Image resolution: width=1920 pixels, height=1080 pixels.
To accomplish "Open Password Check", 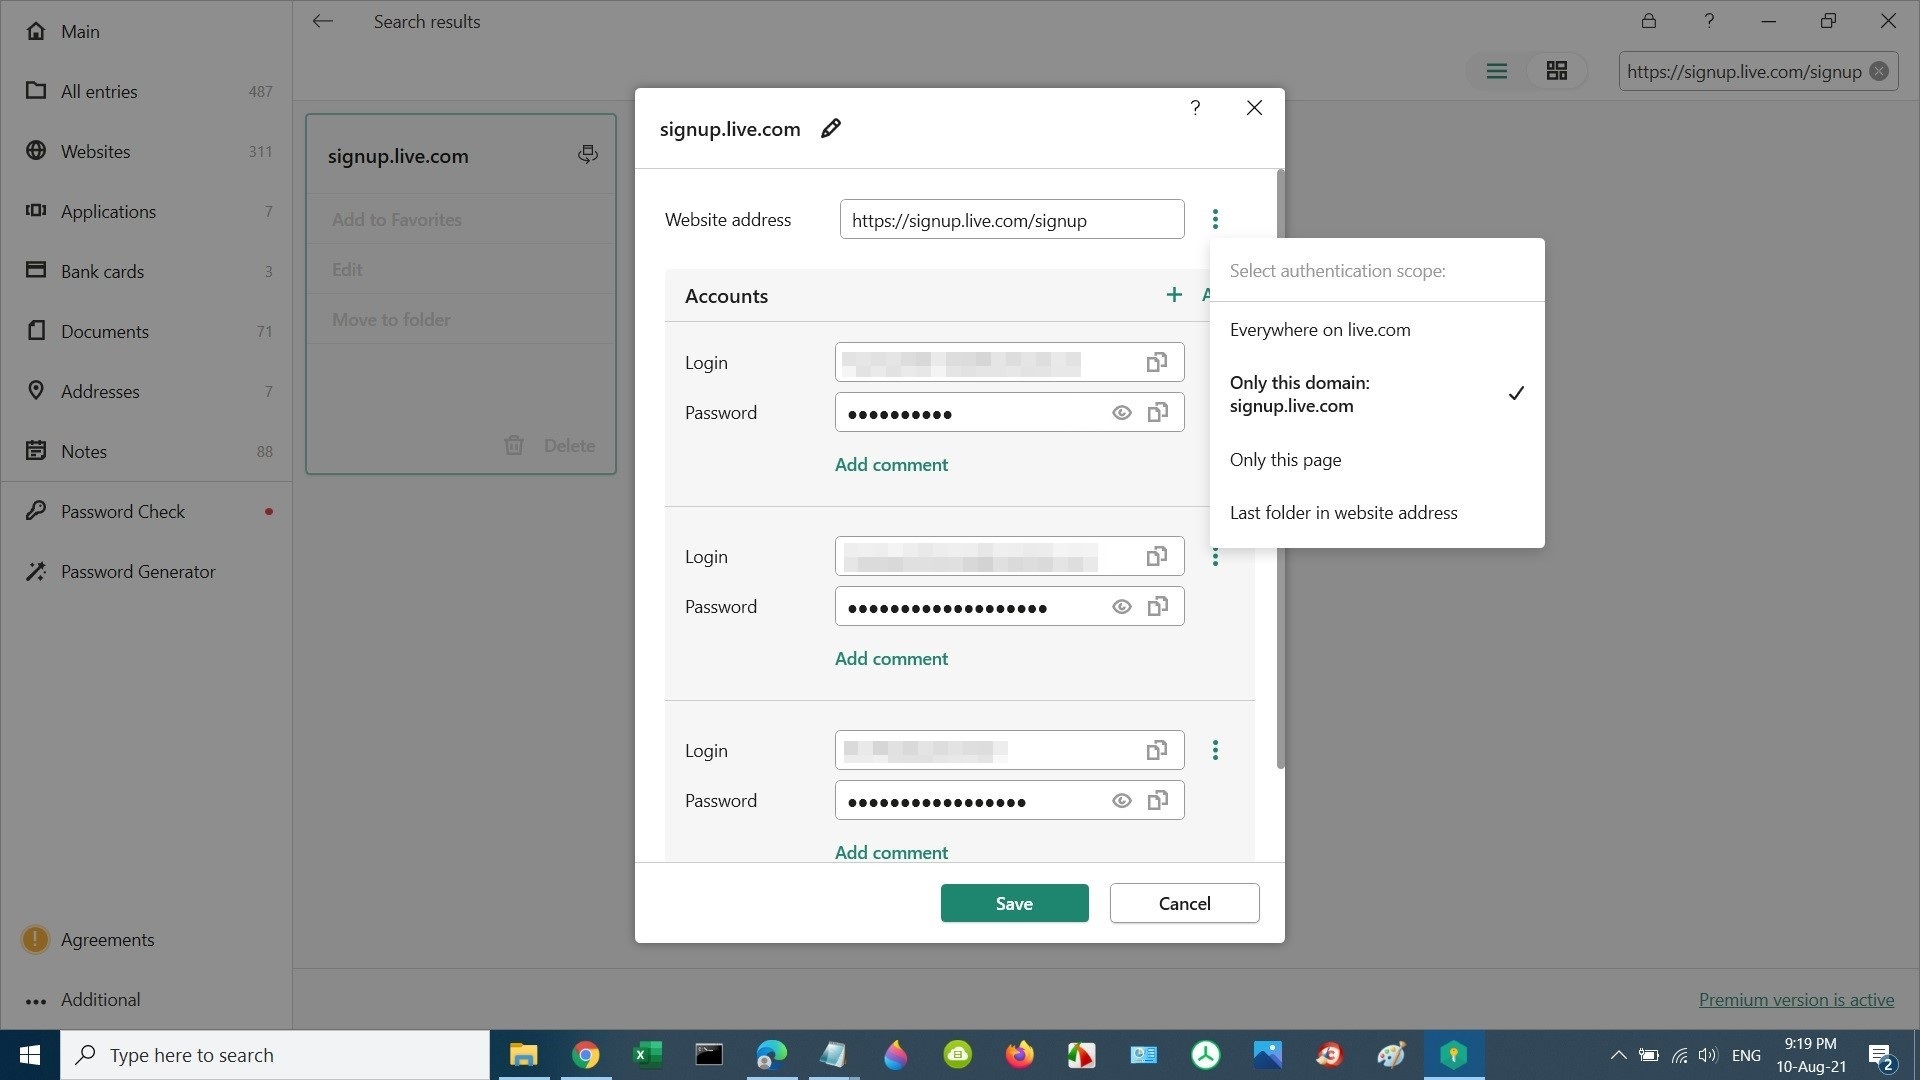I will 146,511.
